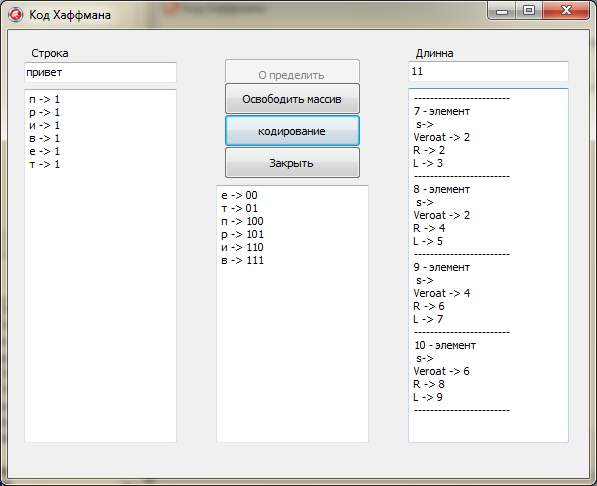Close the window with the X icon
This screenshot has height=486, width=597.
[x=566, y=11]
